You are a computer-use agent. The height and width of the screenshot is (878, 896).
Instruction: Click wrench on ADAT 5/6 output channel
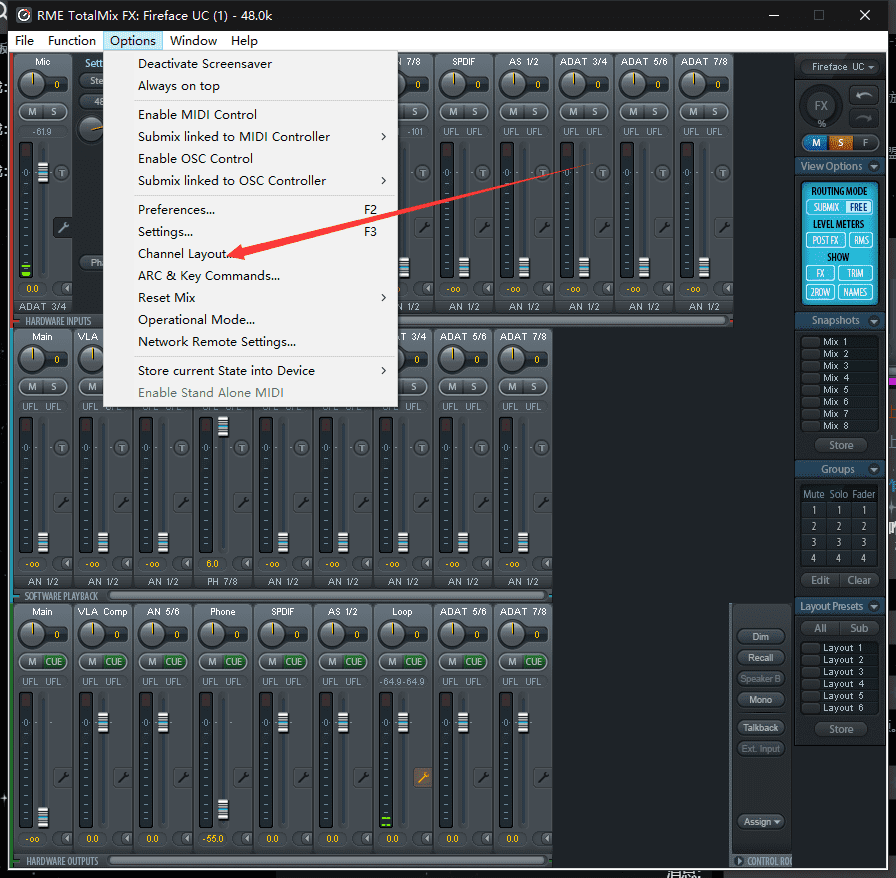point(483,777)
